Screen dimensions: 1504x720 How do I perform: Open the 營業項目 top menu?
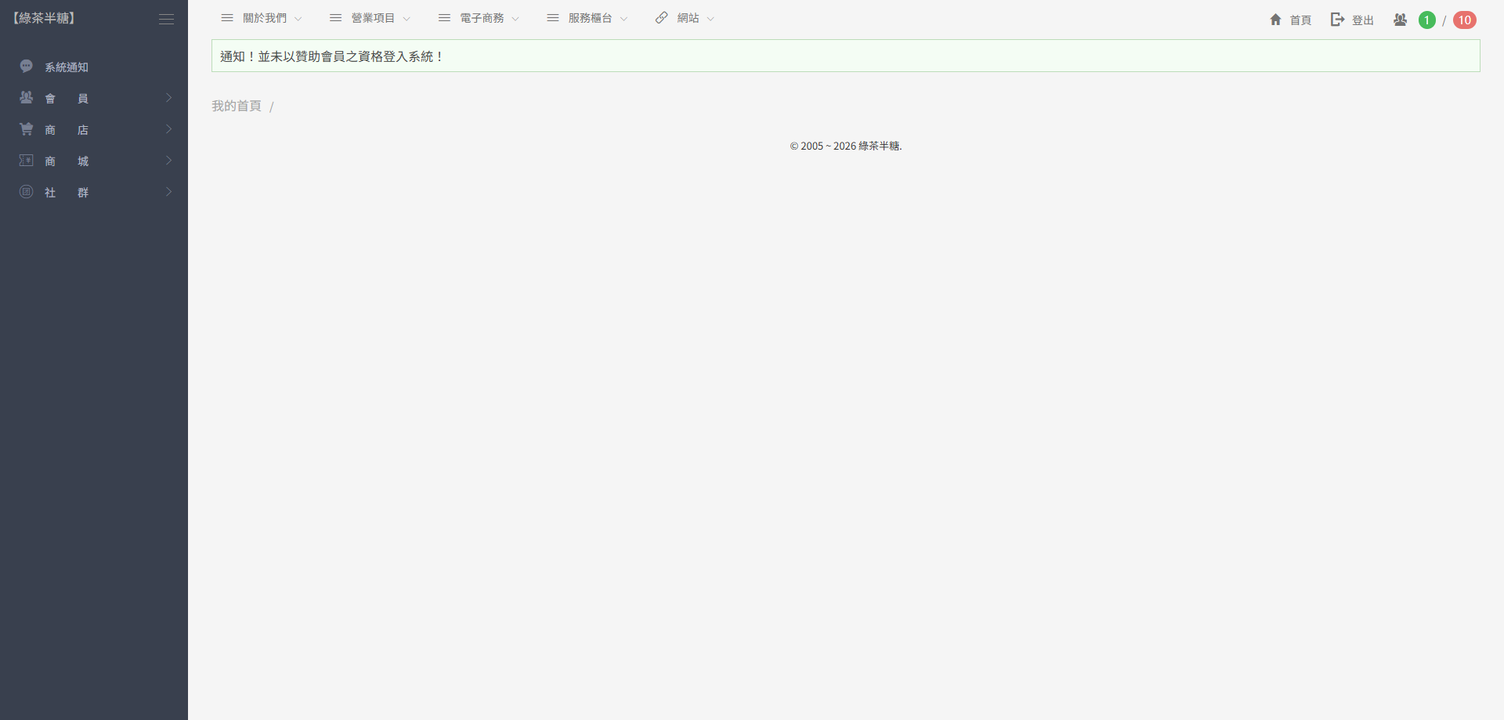pos(372,18)
